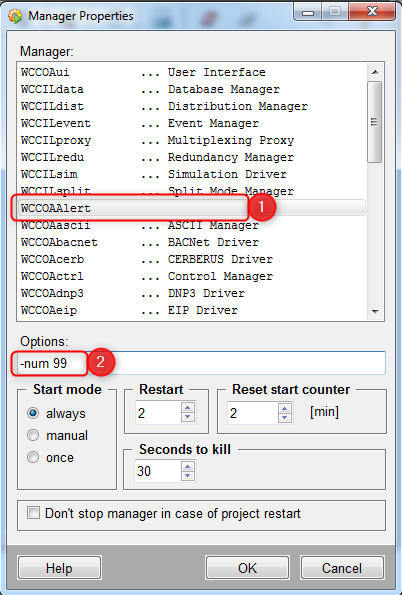Select the manual start mode

pyautogui.click(x=33, y=435)
